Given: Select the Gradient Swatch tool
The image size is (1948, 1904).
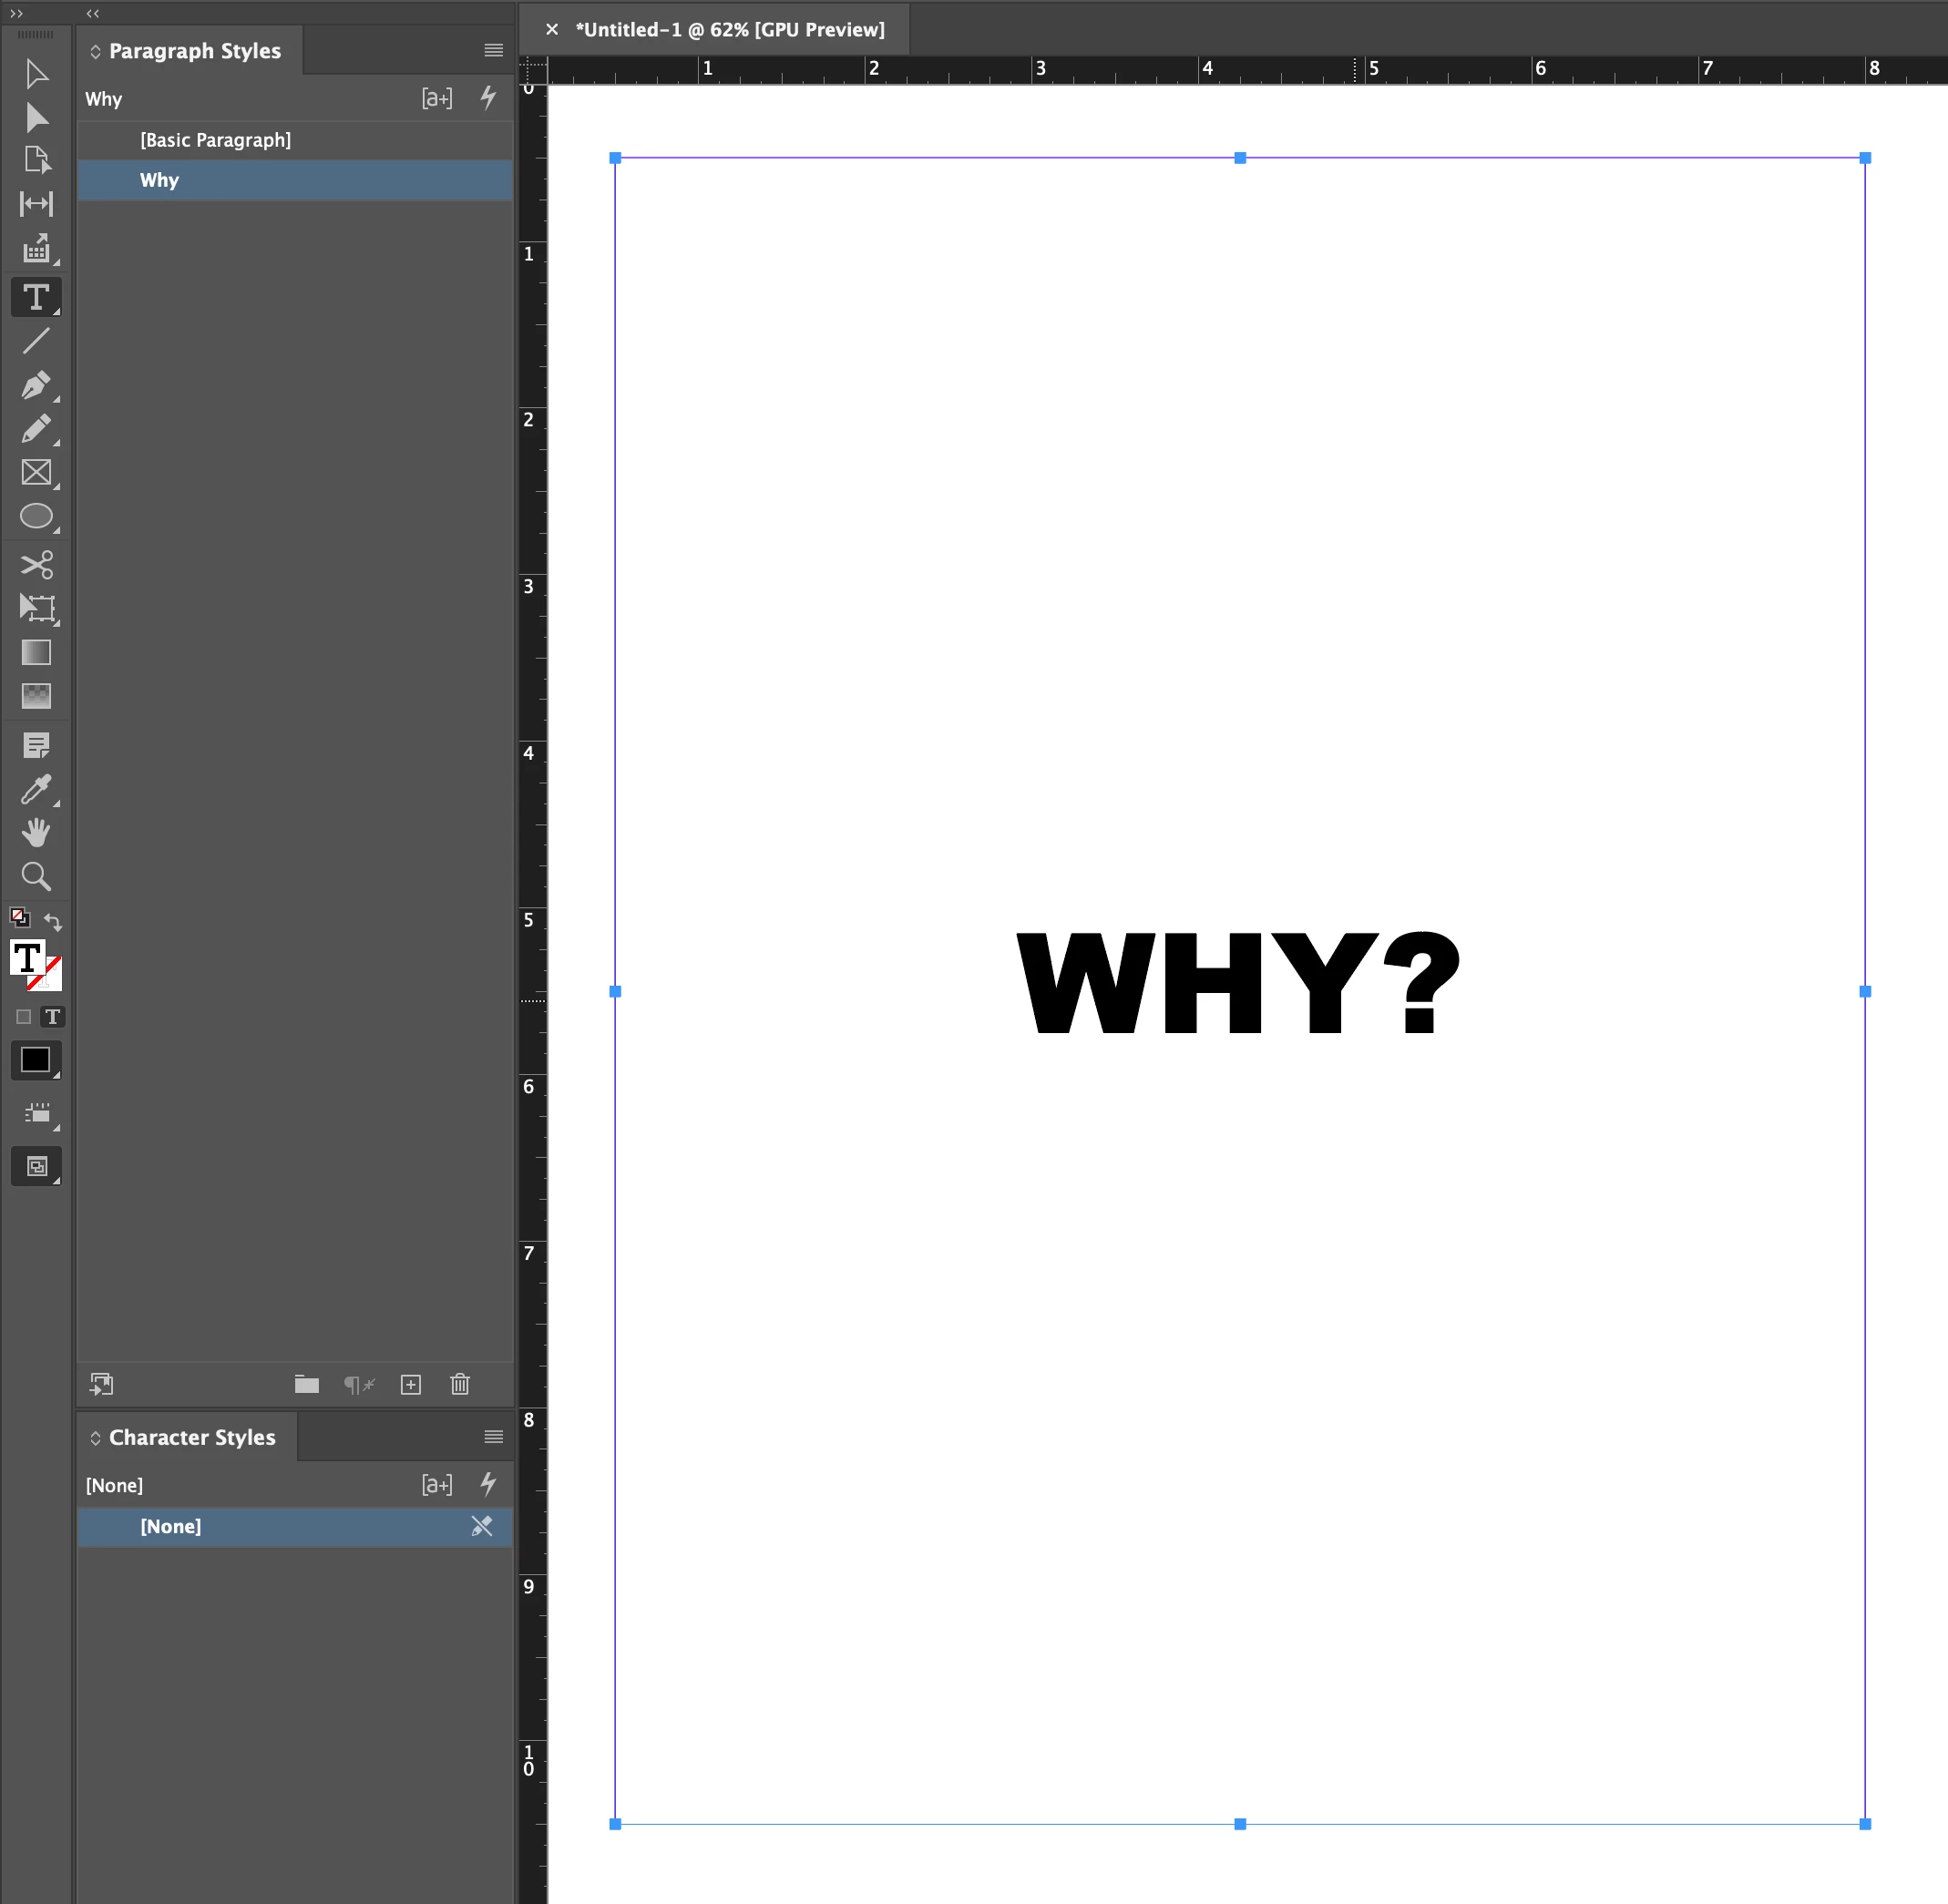Looking at the screenshot, I should [x=36, y=653].
